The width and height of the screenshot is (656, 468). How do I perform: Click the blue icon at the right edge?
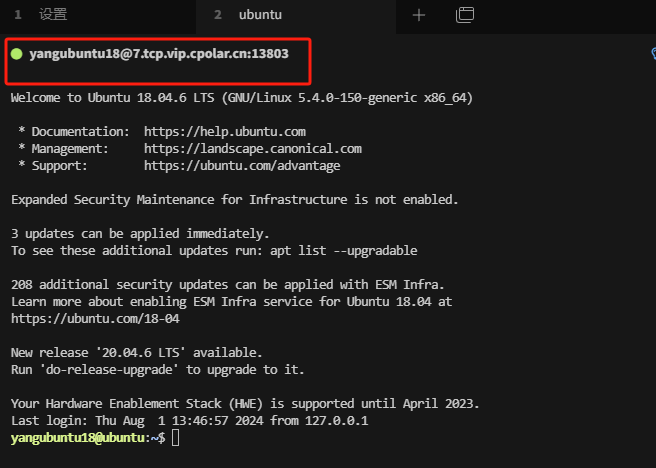click(652, 55)
